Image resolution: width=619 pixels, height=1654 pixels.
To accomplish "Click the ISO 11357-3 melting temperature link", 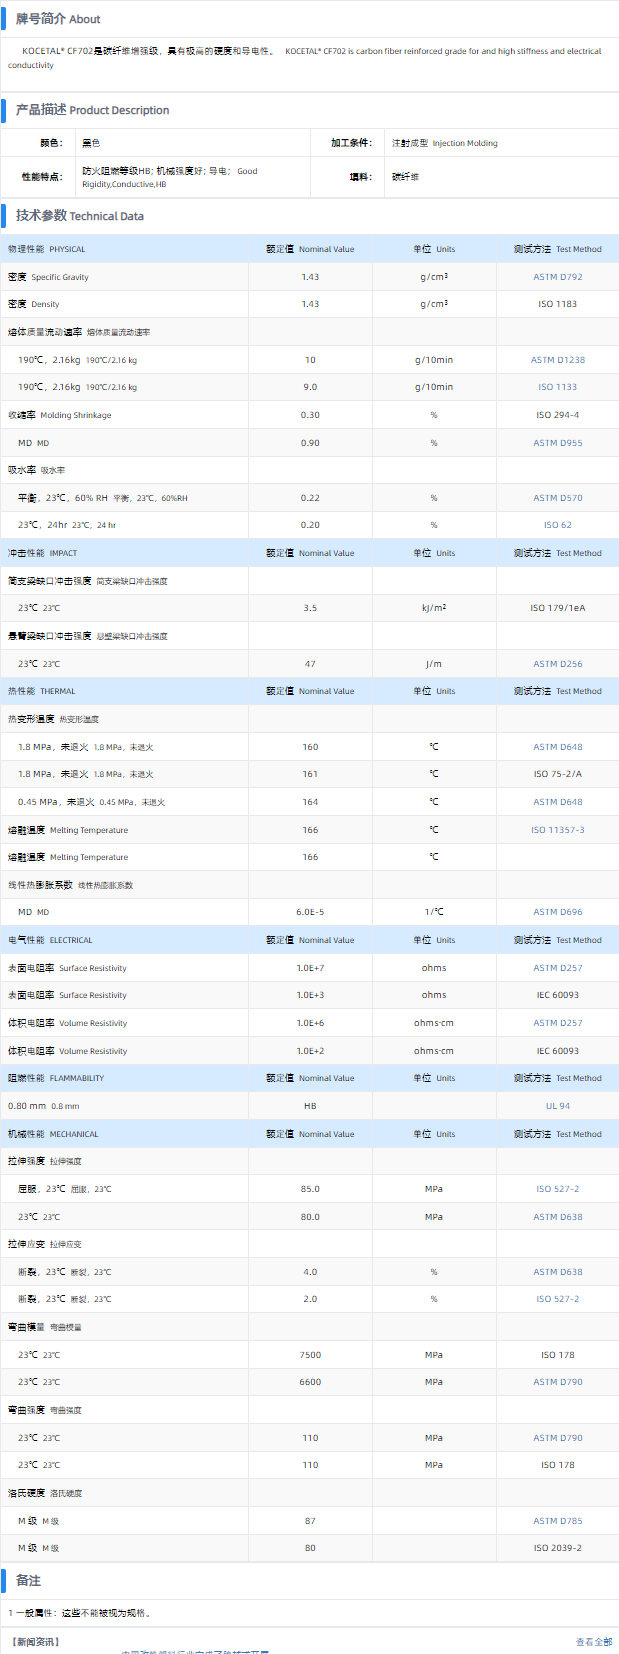I will [557, 830].
